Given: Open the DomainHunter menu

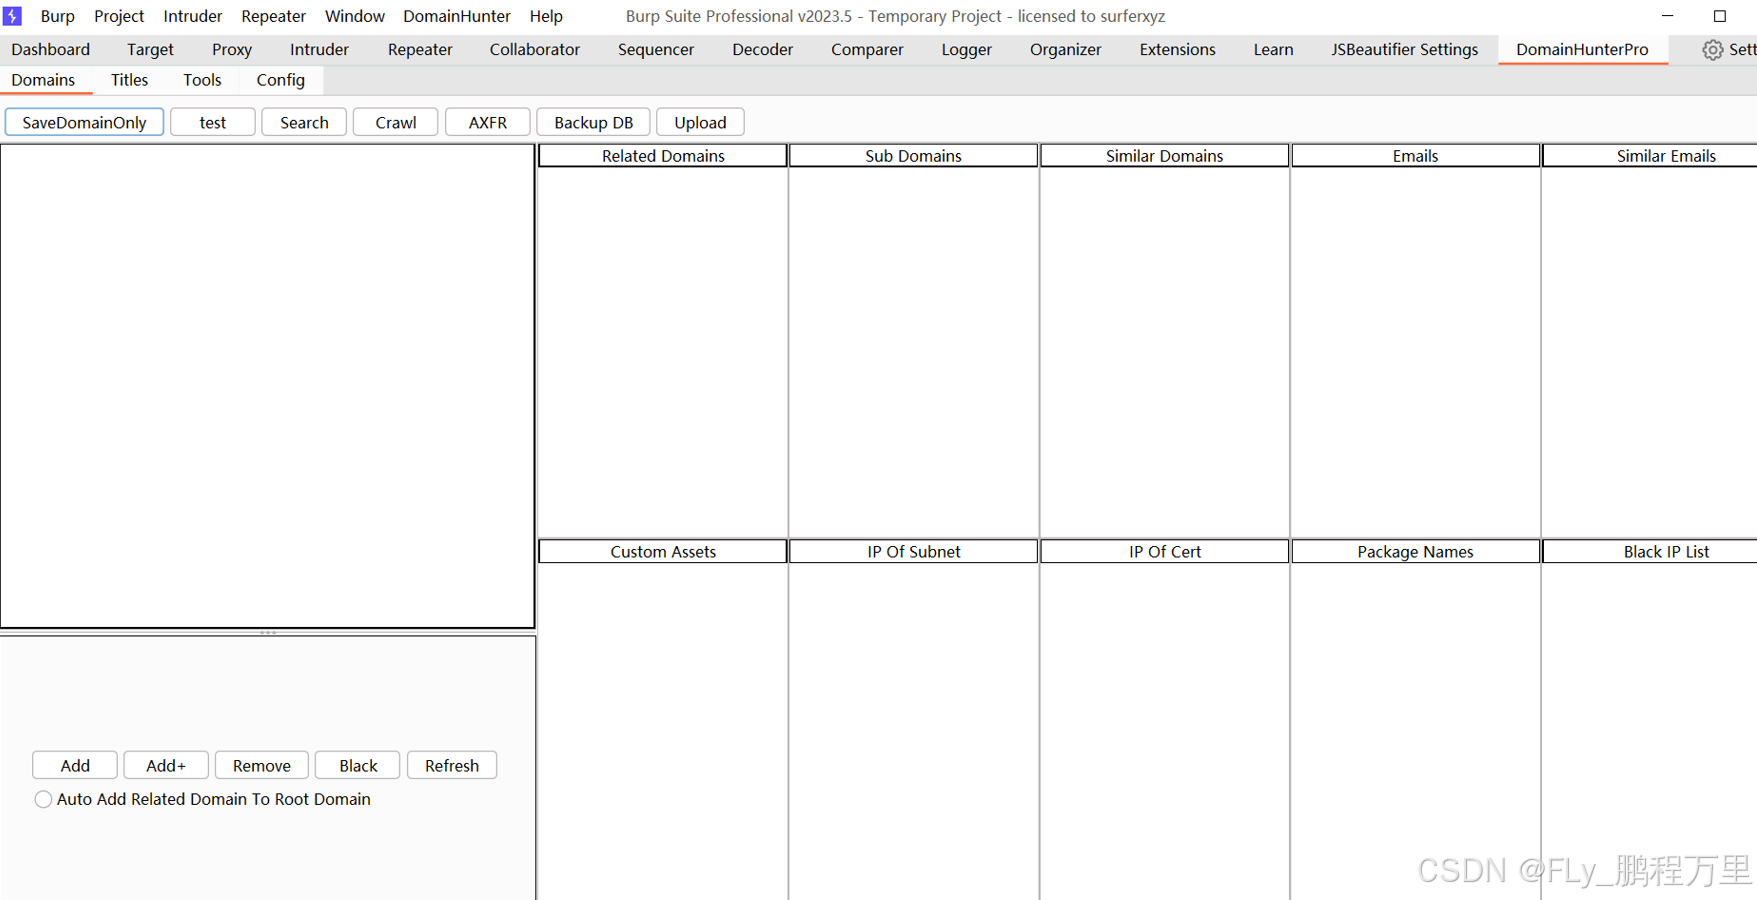Looking at the screenshot, I should 457,16.
